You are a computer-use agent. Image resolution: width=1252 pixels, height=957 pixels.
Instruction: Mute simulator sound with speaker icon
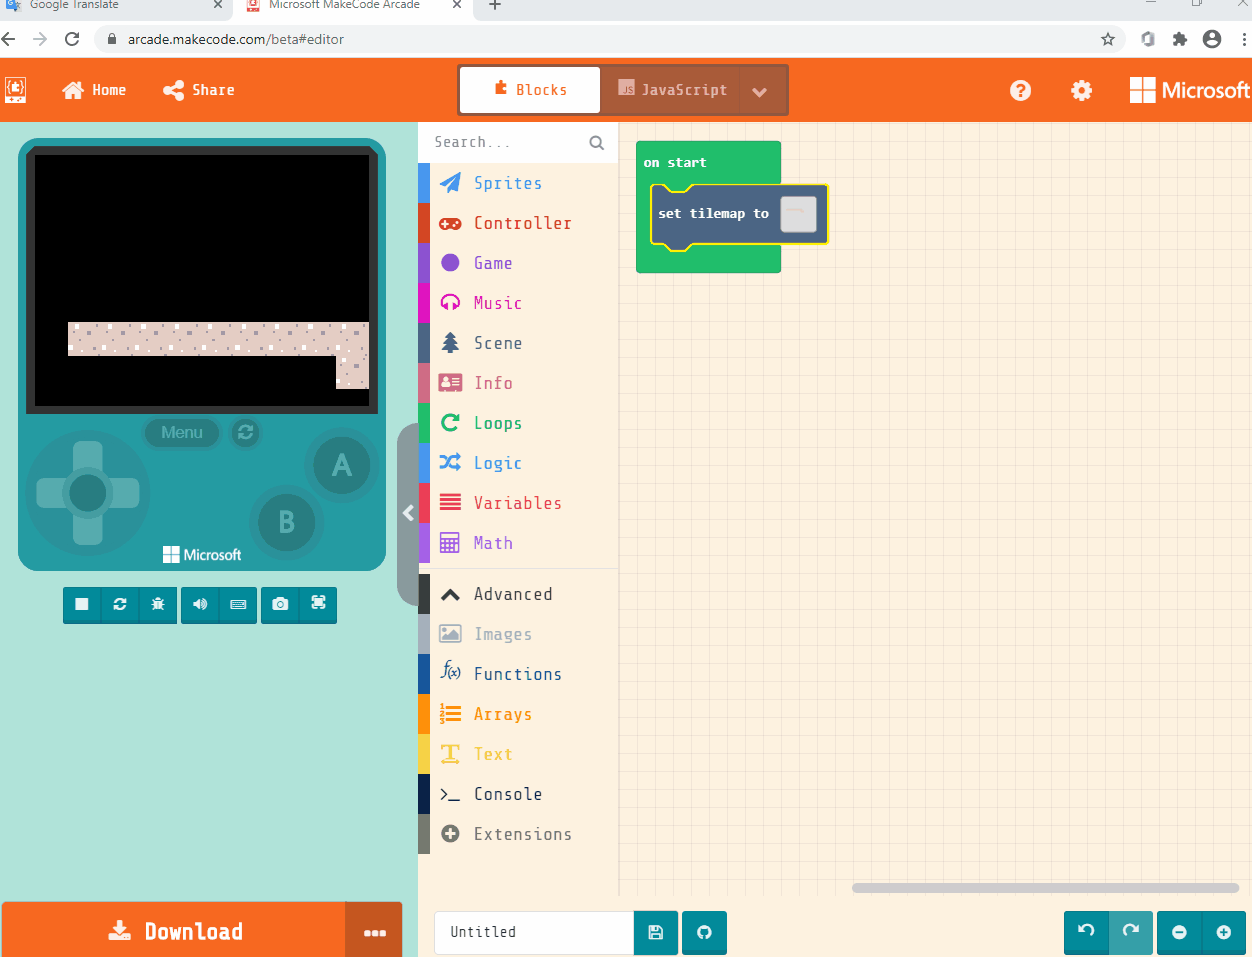(199, 604)
